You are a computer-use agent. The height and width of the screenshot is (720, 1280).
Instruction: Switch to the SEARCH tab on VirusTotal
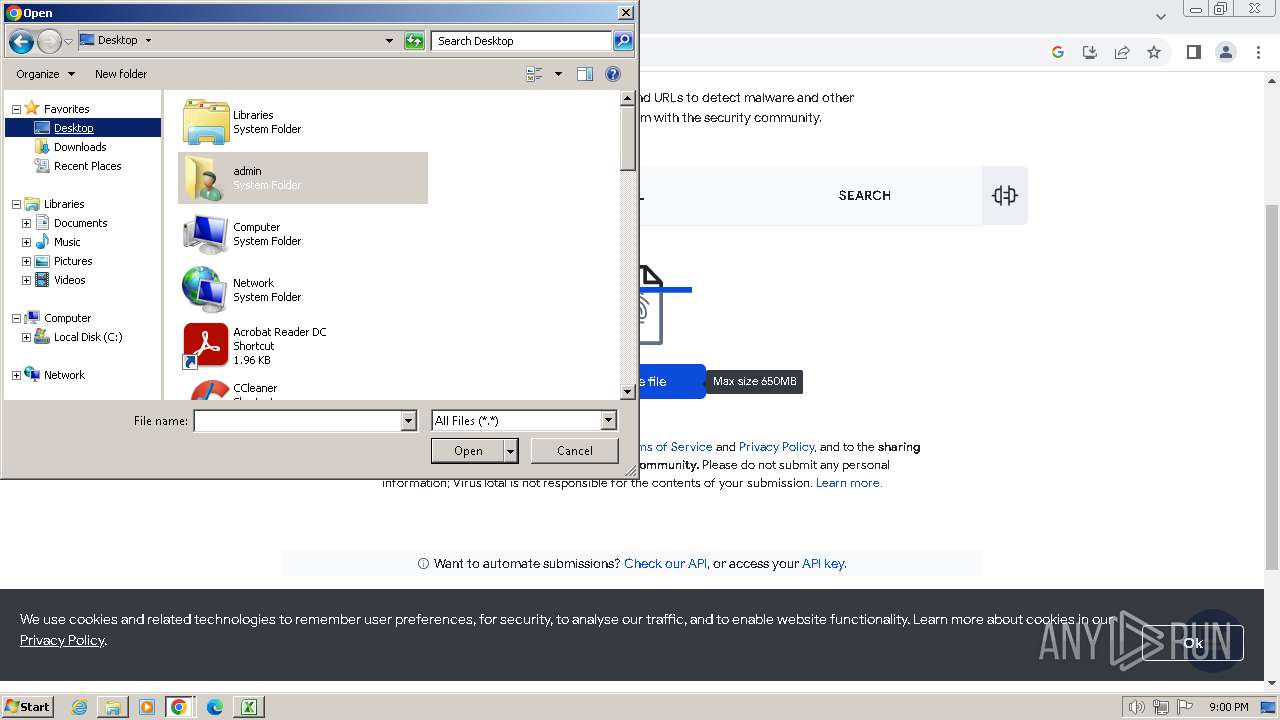(x=864, y=196)
